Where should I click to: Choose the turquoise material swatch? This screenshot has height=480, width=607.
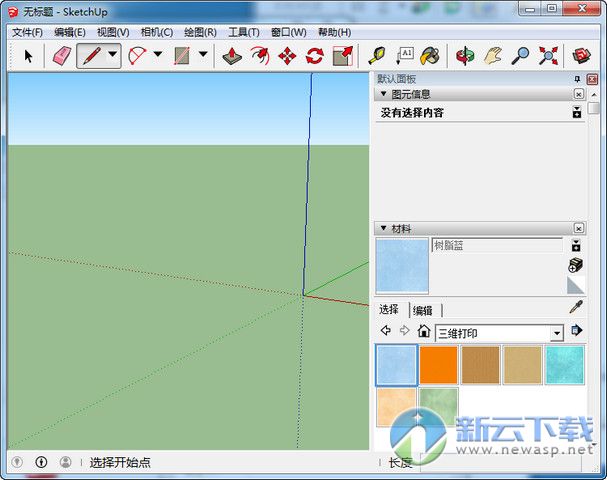pyautogui.click(x=564, y=365)
